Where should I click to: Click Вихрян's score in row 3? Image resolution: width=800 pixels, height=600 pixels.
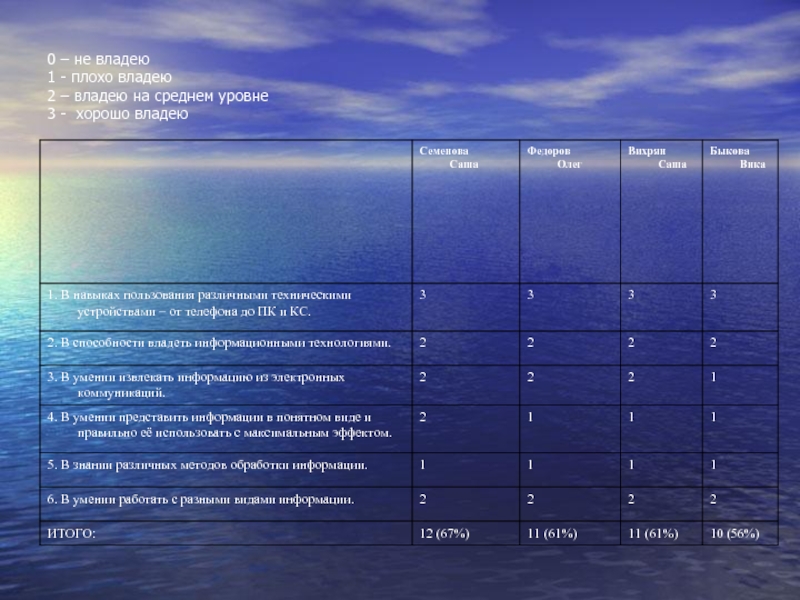(631, 378)
